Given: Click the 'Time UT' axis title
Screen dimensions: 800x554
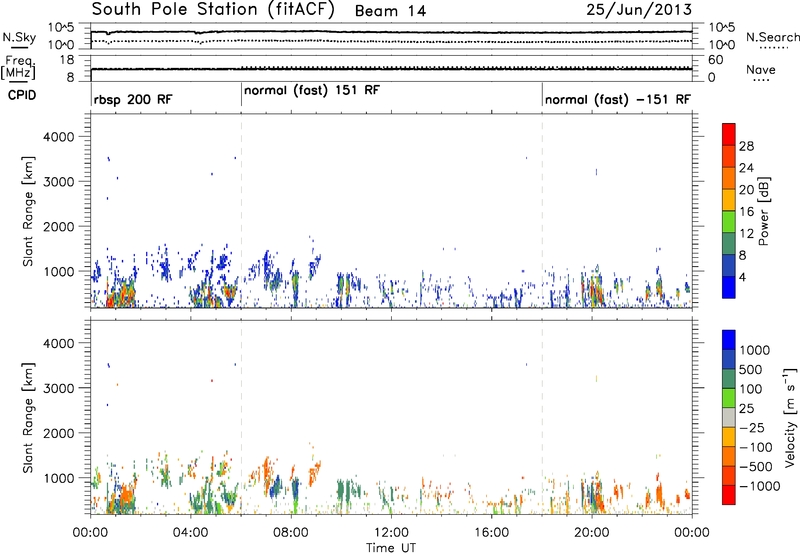Looking at the screenshot, I should [x=391, y=548].
